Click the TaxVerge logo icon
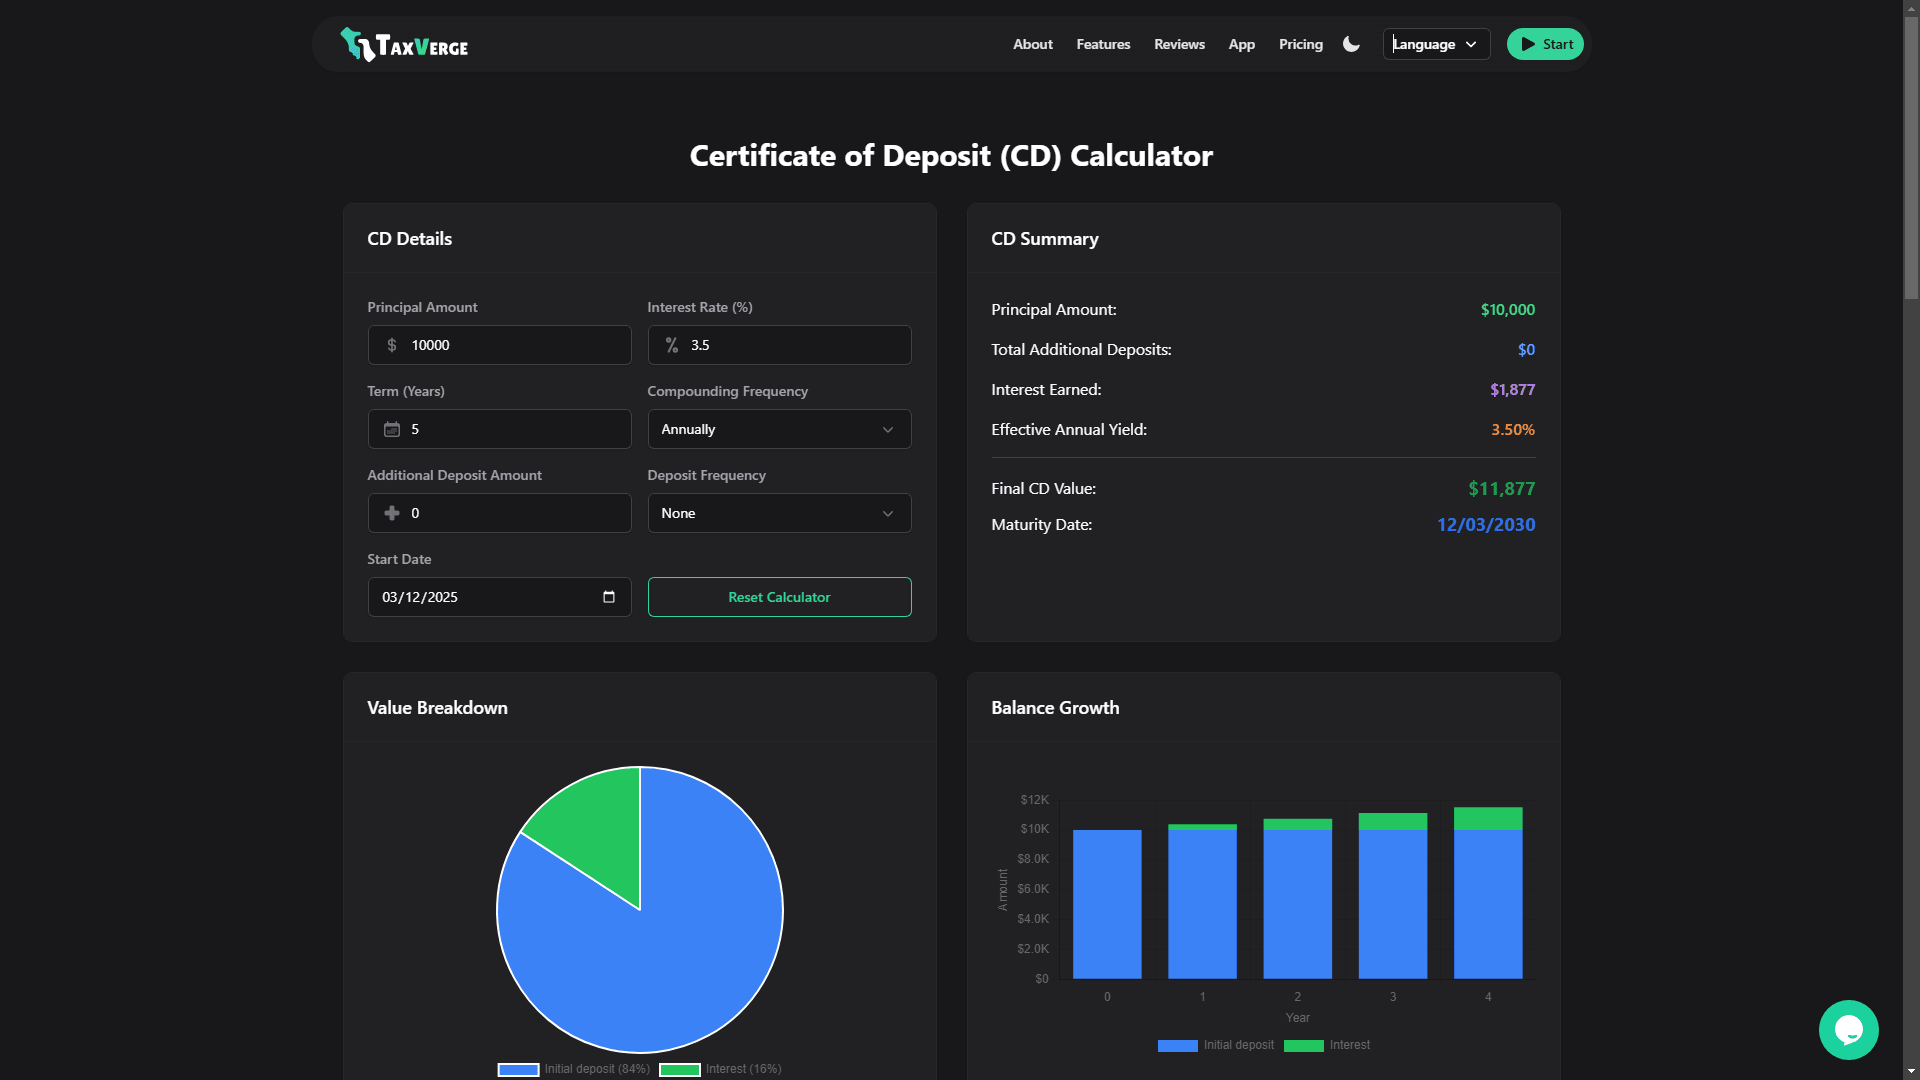The width and height of the screenshot is (1920, 1080). coord(356,43)
